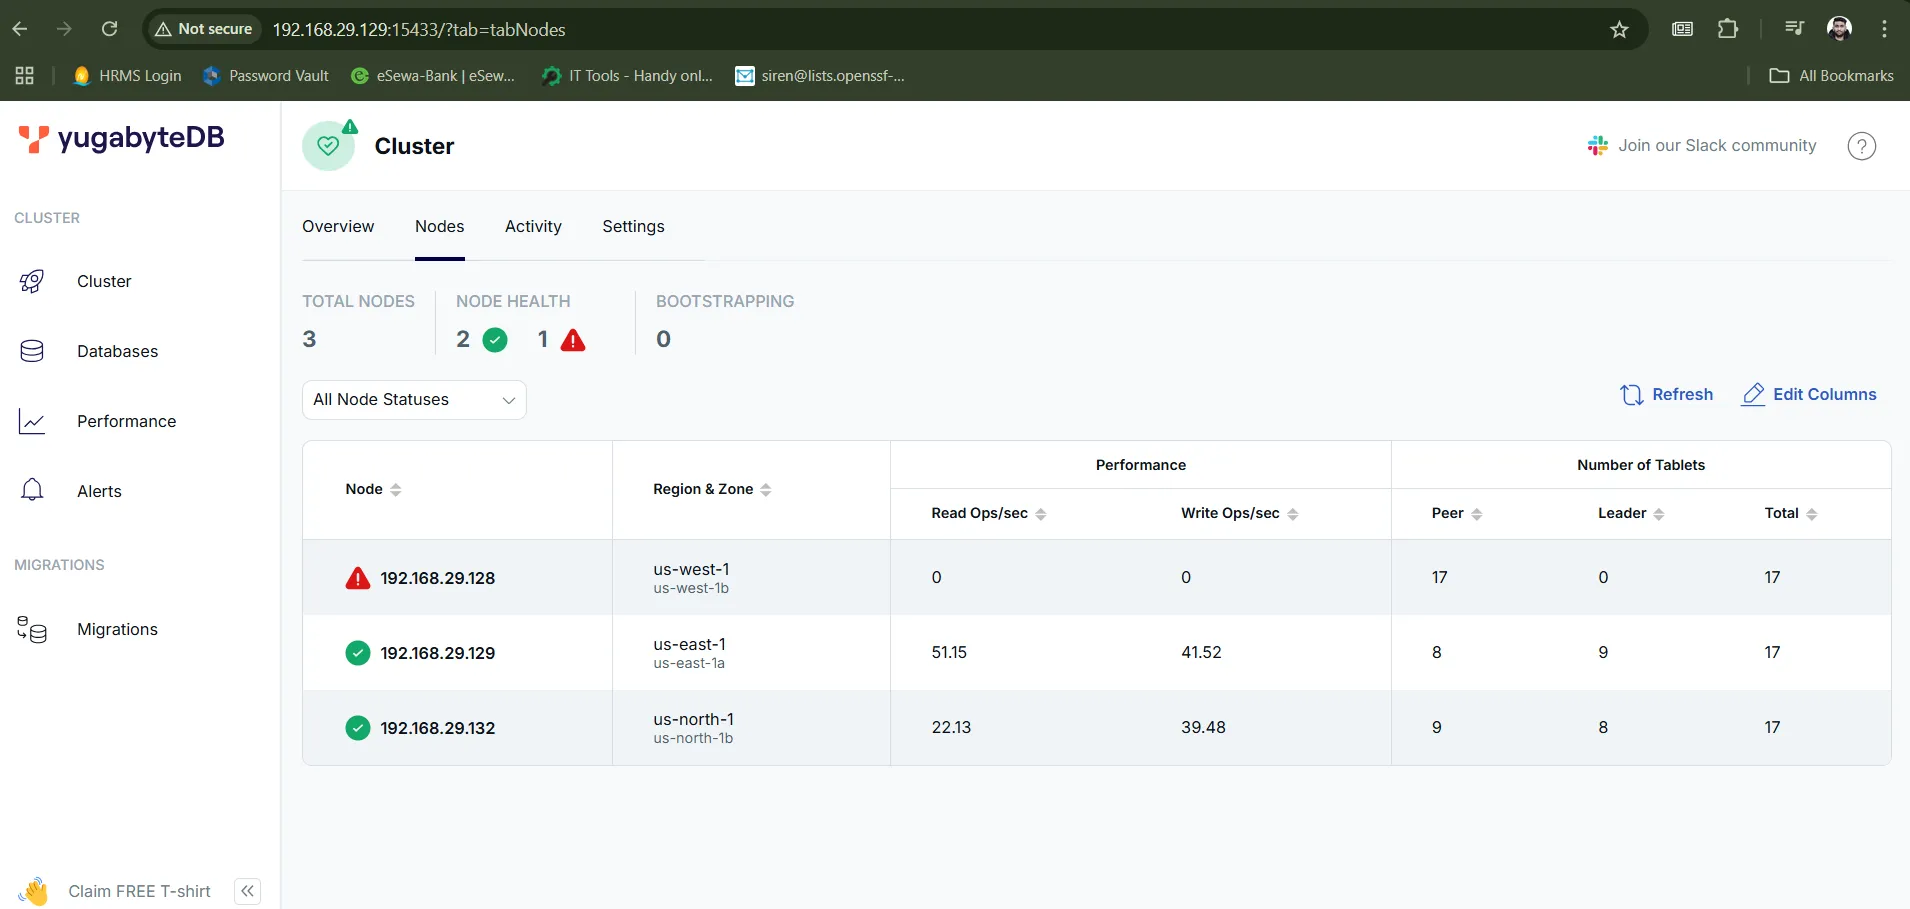Click Claim FREE T-shirt link
Image resolution: width=1910 pixels, height=909 pixels.
(x=139, y=891)
